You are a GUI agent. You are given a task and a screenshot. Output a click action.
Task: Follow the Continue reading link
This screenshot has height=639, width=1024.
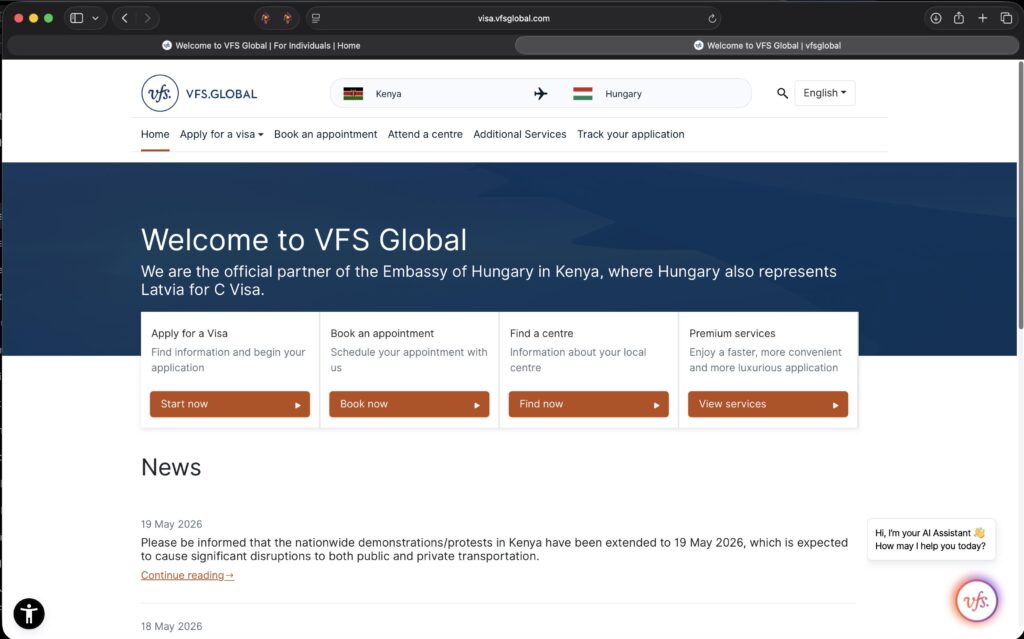[x=187, y=575]
